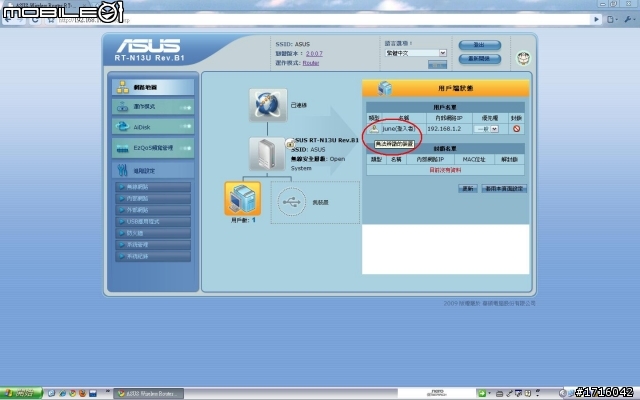Click the computer icon in client status header
Viewport: 640px width, 400px height.
(x=385, y=88)
